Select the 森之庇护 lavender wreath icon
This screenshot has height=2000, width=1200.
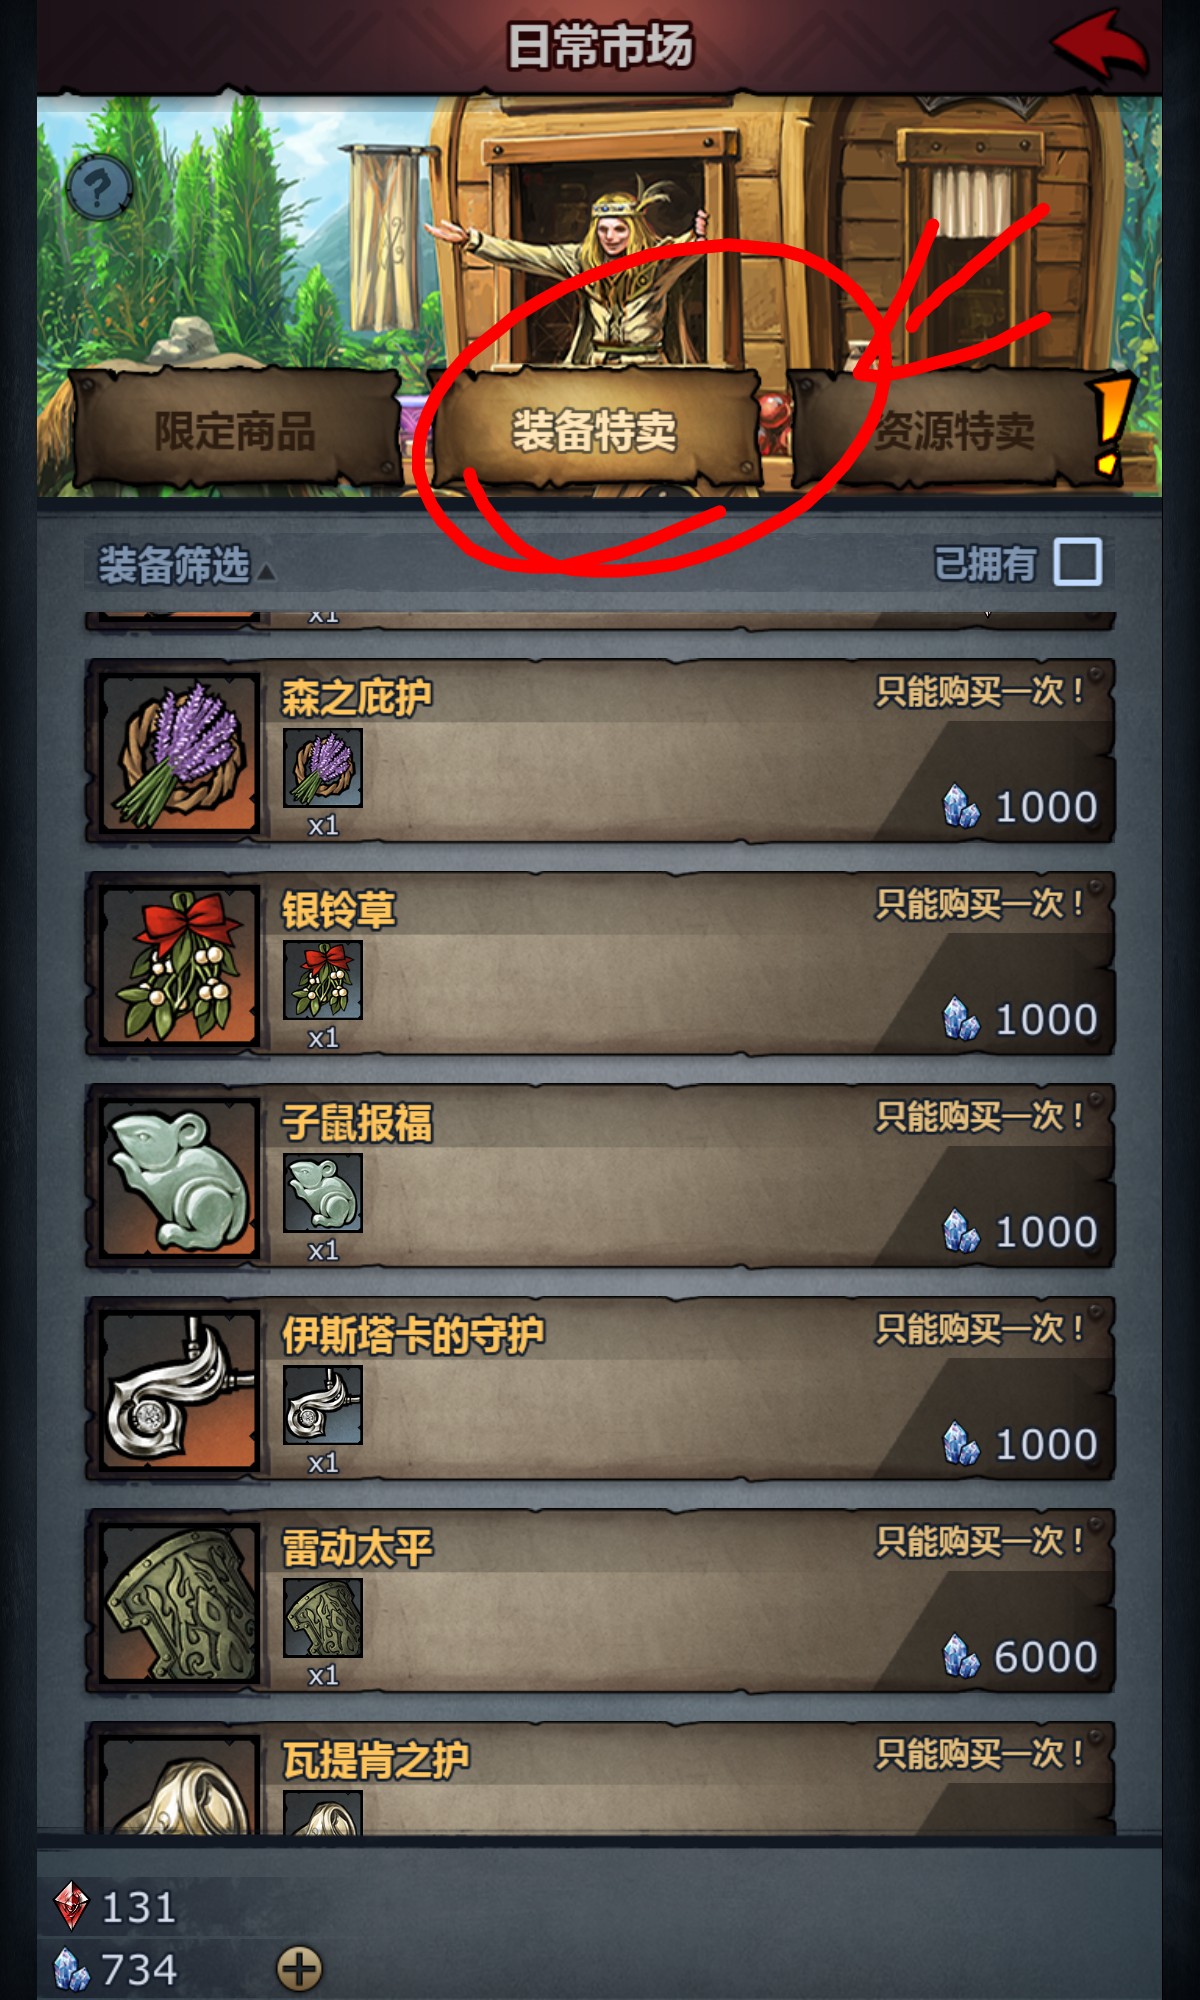point(180,753)
